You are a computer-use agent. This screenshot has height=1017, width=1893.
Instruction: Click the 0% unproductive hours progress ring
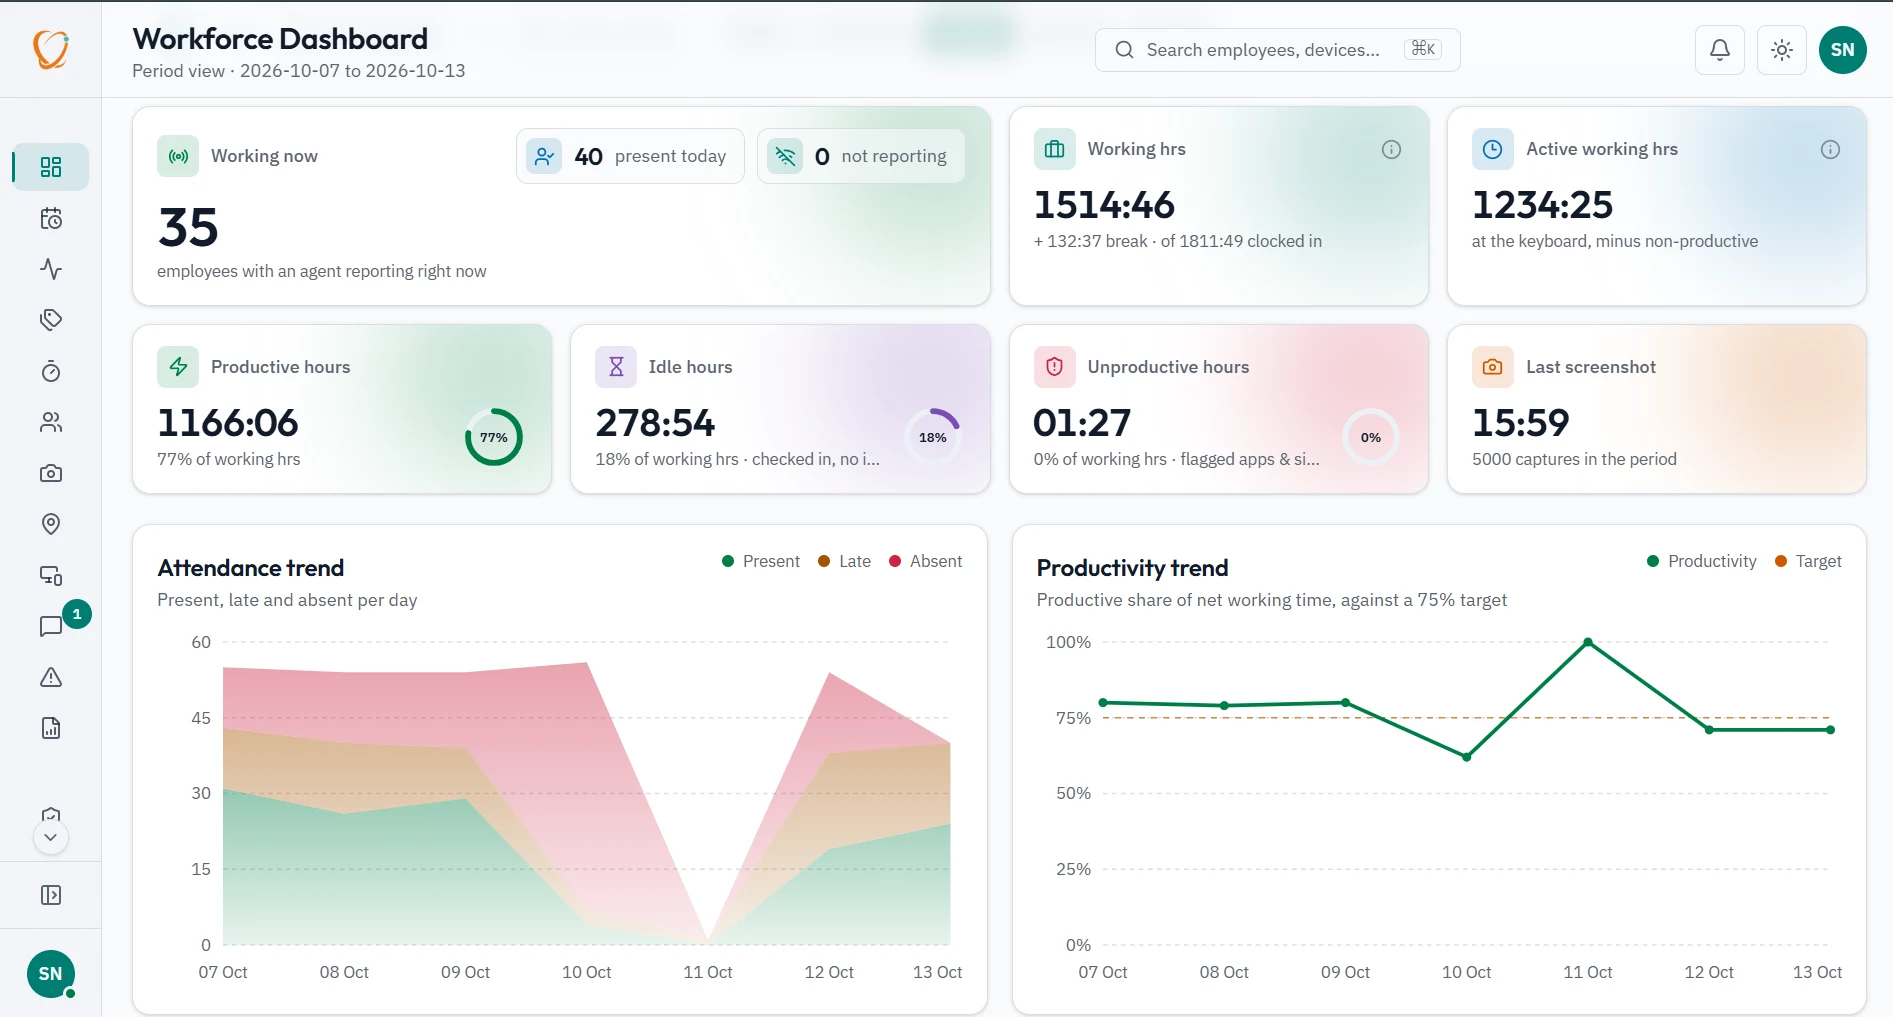coord(1371,437)
